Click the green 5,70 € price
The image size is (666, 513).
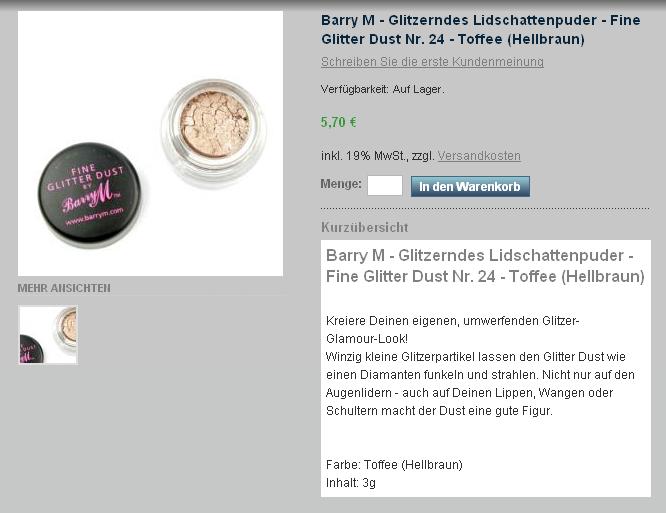[x=339, y=122]
